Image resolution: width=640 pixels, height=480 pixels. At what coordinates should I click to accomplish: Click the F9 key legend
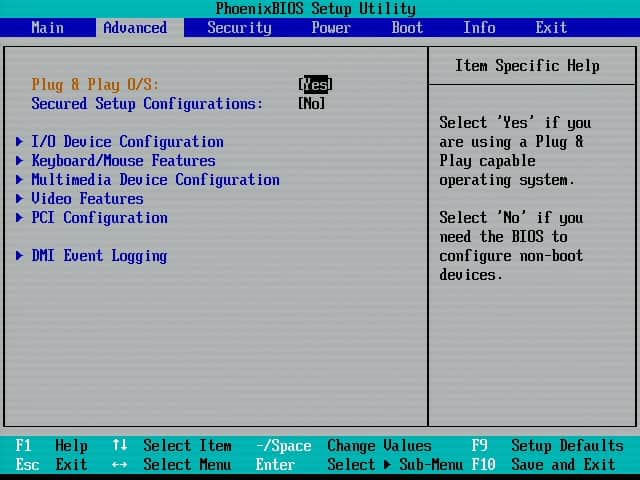tap(479, 445)
